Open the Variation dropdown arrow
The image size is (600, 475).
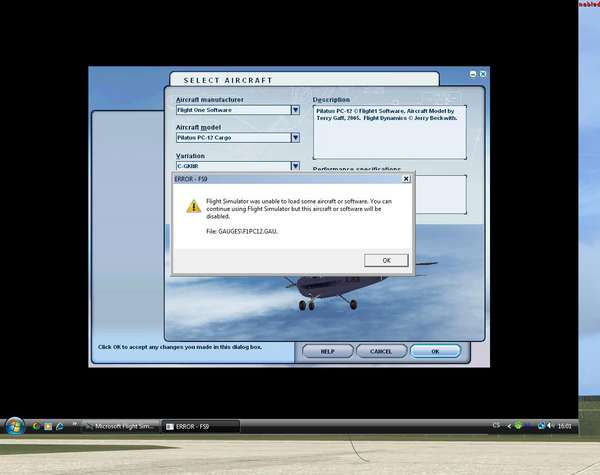[x=295, y=166]
